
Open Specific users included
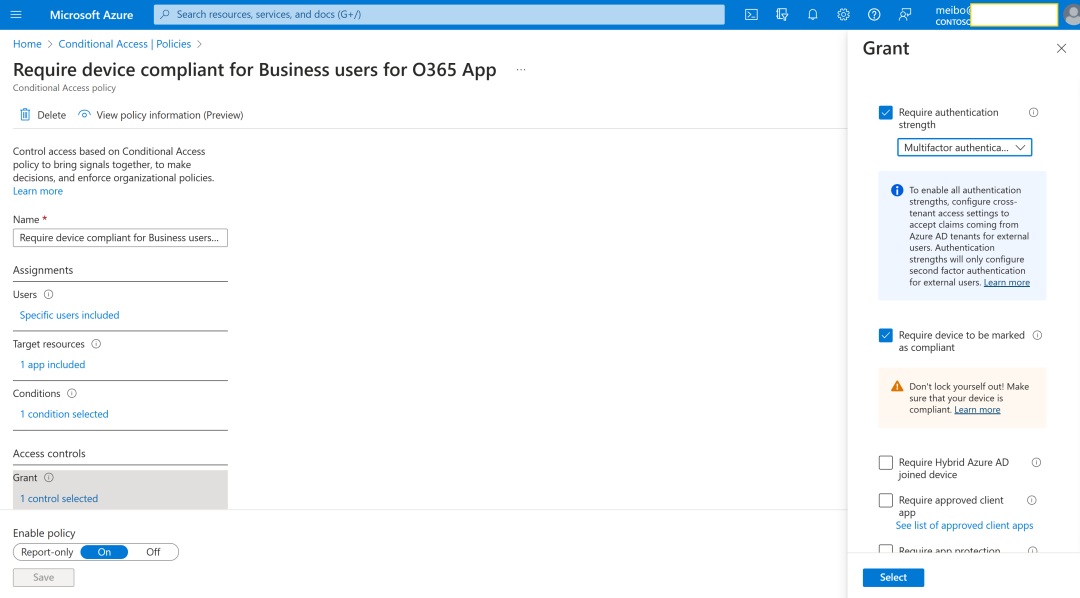(x=70, y=315)
